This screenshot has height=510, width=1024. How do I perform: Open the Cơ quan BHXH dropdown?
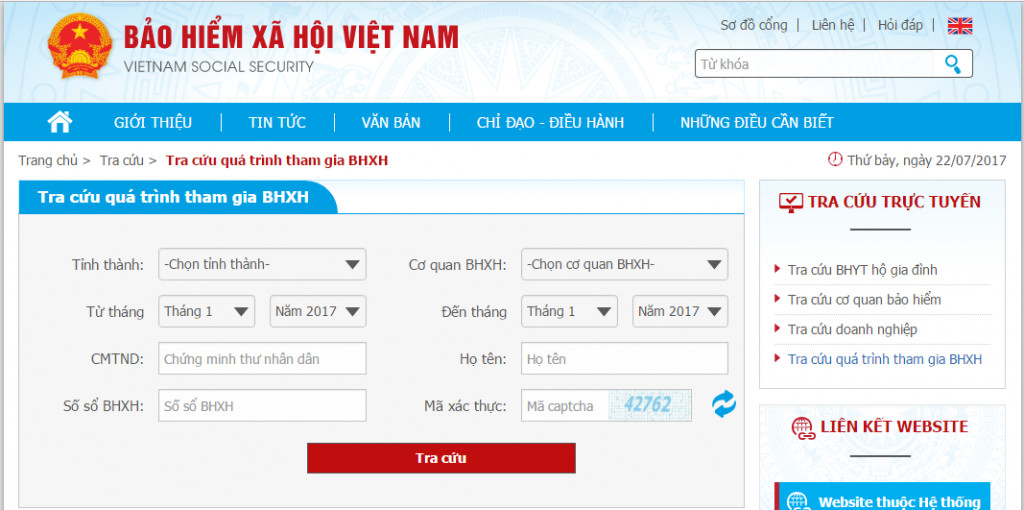point(624,264)
